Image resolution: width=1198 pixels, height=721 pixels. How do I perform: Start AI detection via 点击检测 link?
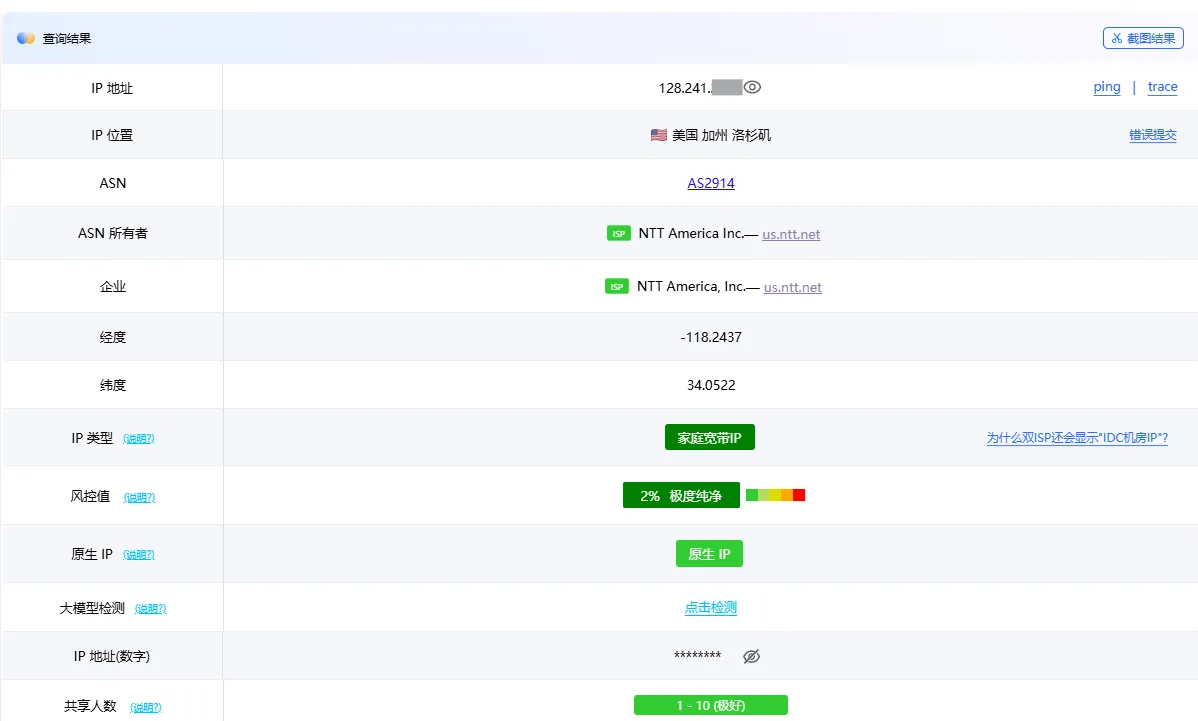click(710, 607)
